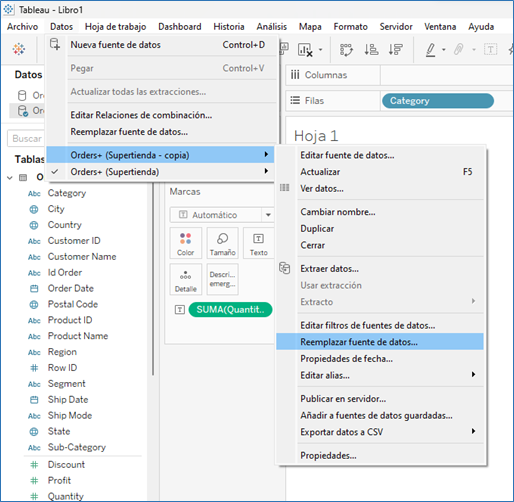Open the Archivo menu
The image size is (514, 502).
[x=22, y=27]
